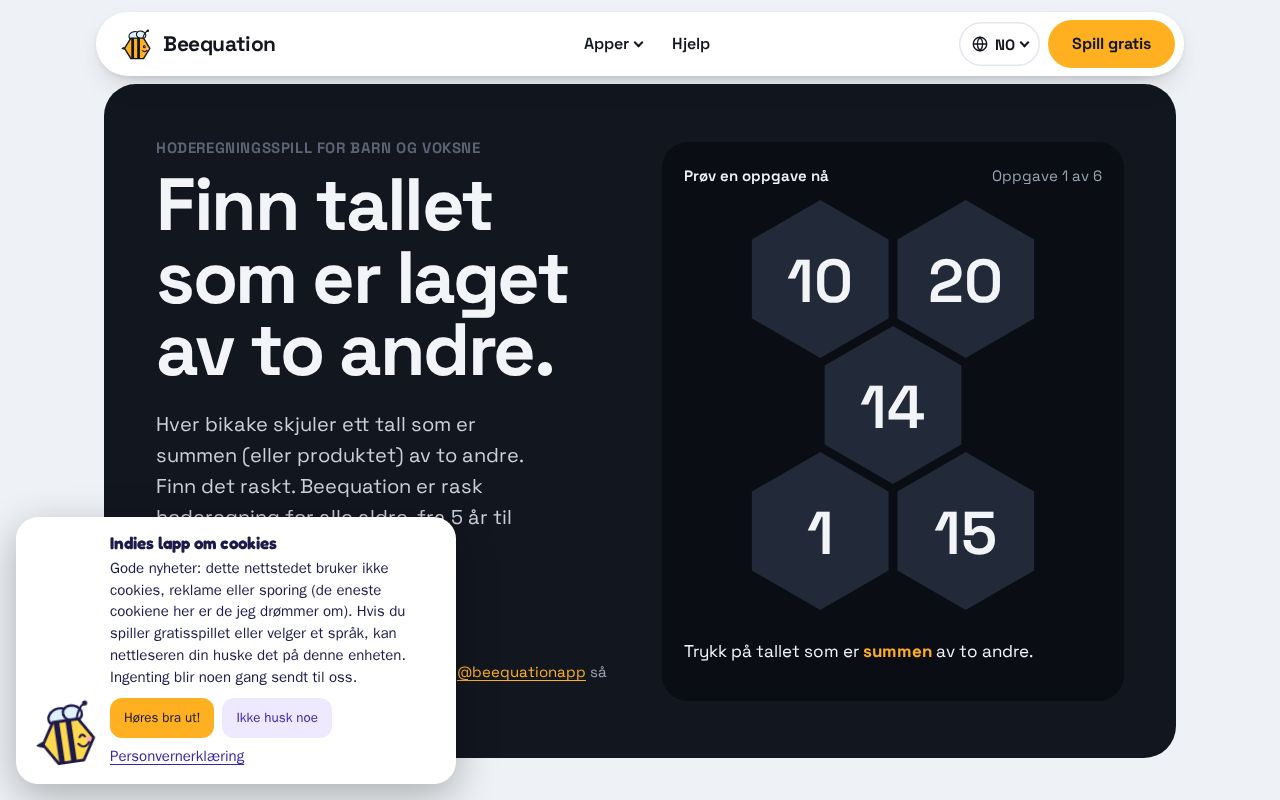Follow the @beequationapp link
The width and height of the screenshot is (1280, 800).
click(x=521, y=672)
